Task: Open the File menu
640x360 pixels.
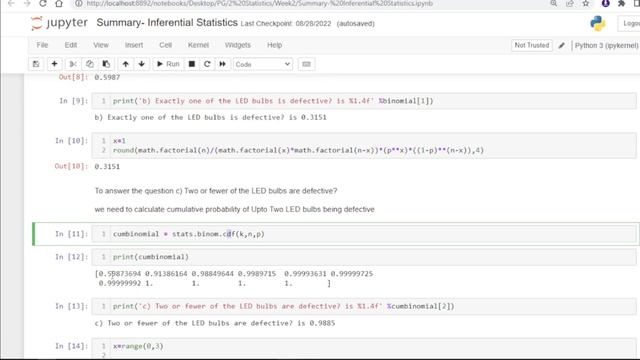Action: coord(42,45)
